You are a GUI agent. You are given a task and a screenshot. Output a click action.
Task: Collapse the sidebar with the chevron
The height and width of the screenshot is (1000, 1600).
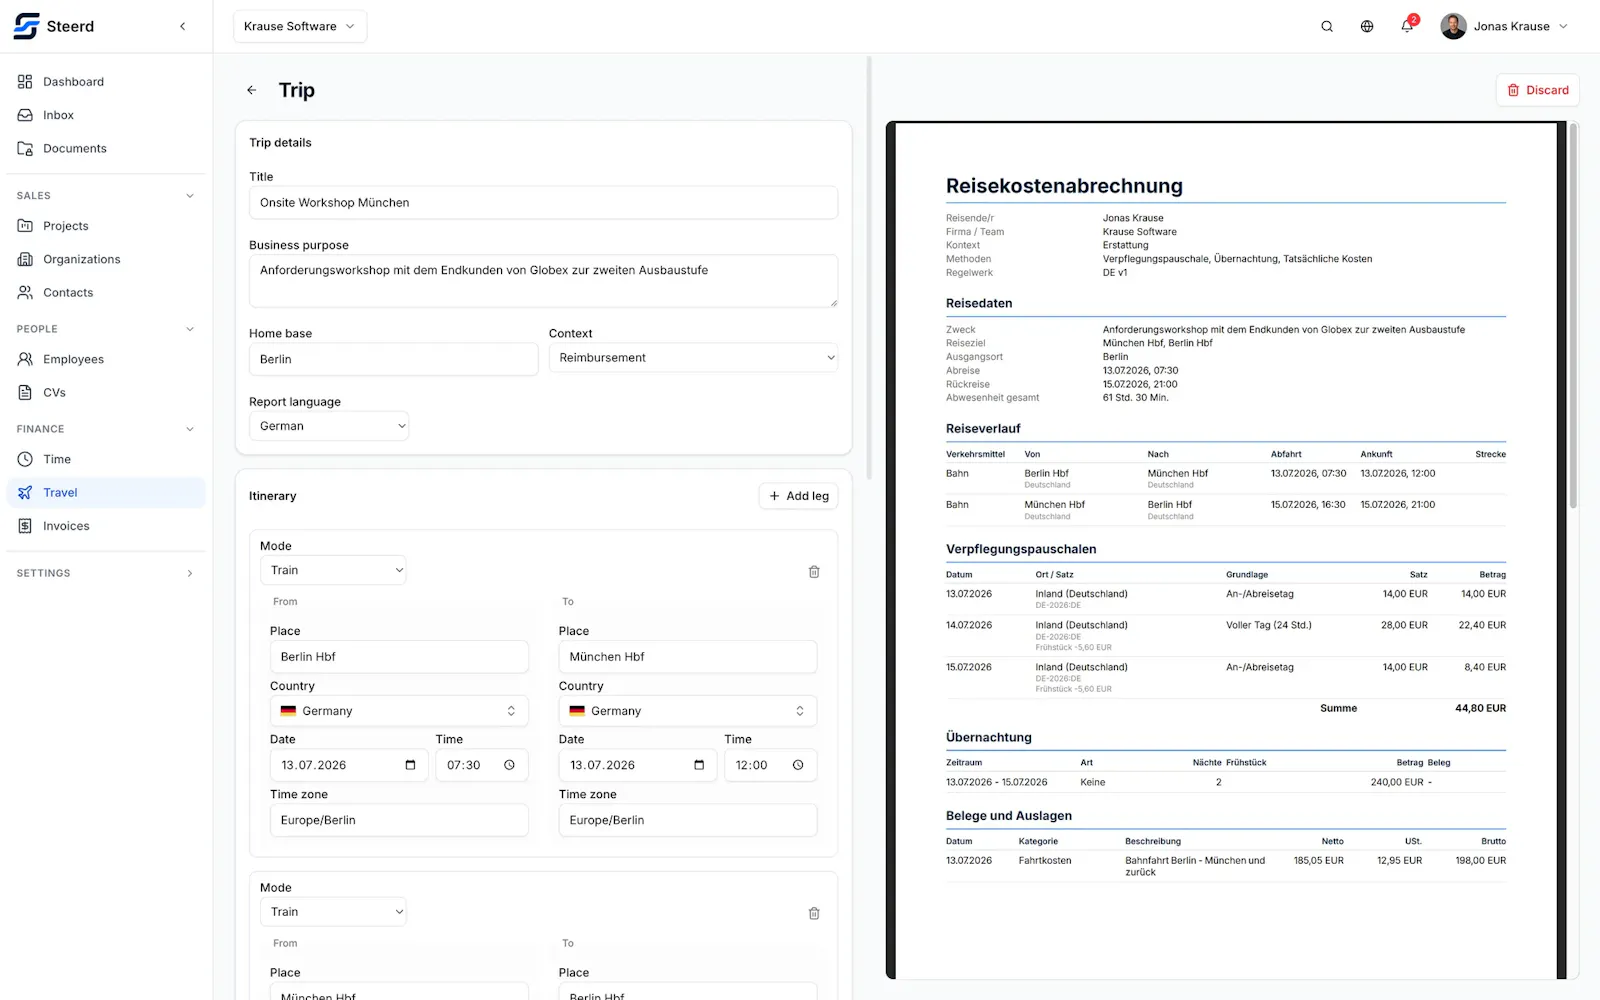click(182, 26)
